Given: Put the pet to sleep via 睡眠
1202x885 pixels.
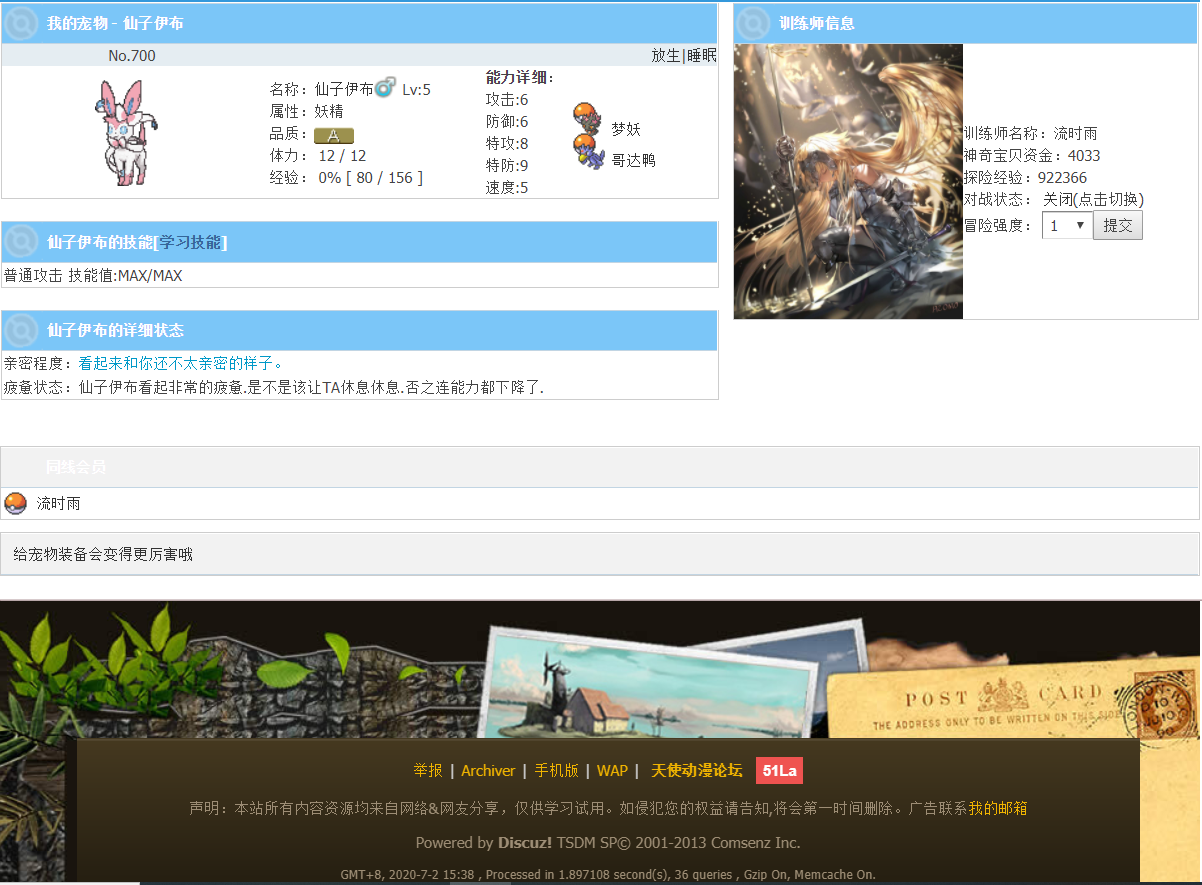Looking at the screenshot, I should coord(702,56).
